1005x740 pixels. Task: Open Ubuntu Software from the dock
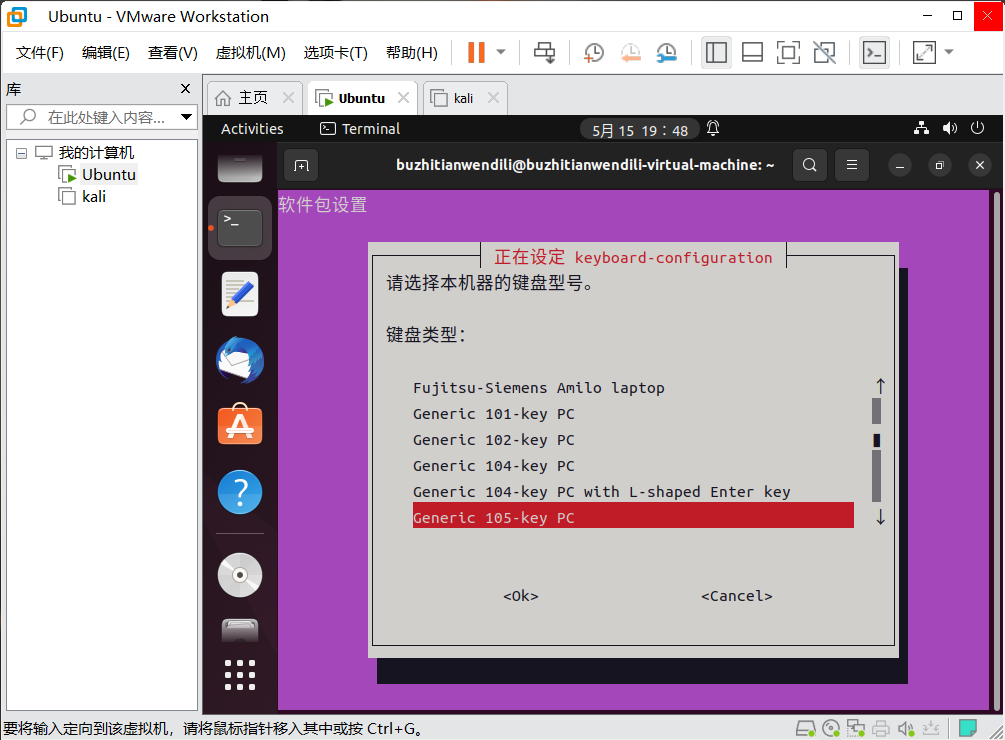click(239, 424)
